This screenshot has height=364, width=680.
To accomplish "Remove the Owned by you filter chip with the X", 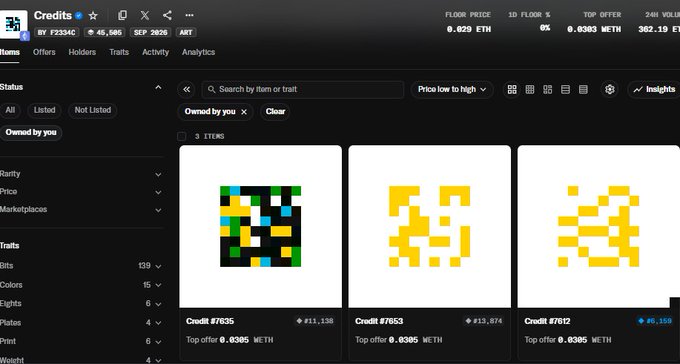I will click(x=244, y=112).
